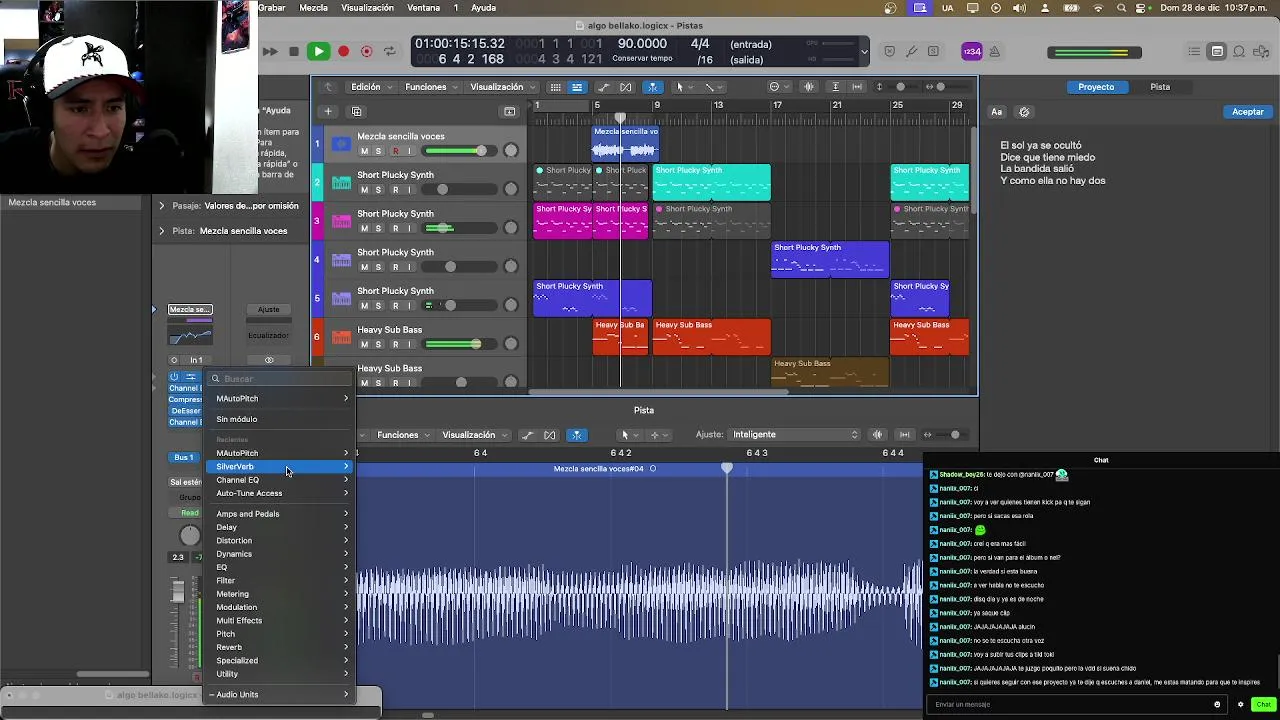
Task: Click the synth instrument icon of track 2
Action: pos(341,182)
